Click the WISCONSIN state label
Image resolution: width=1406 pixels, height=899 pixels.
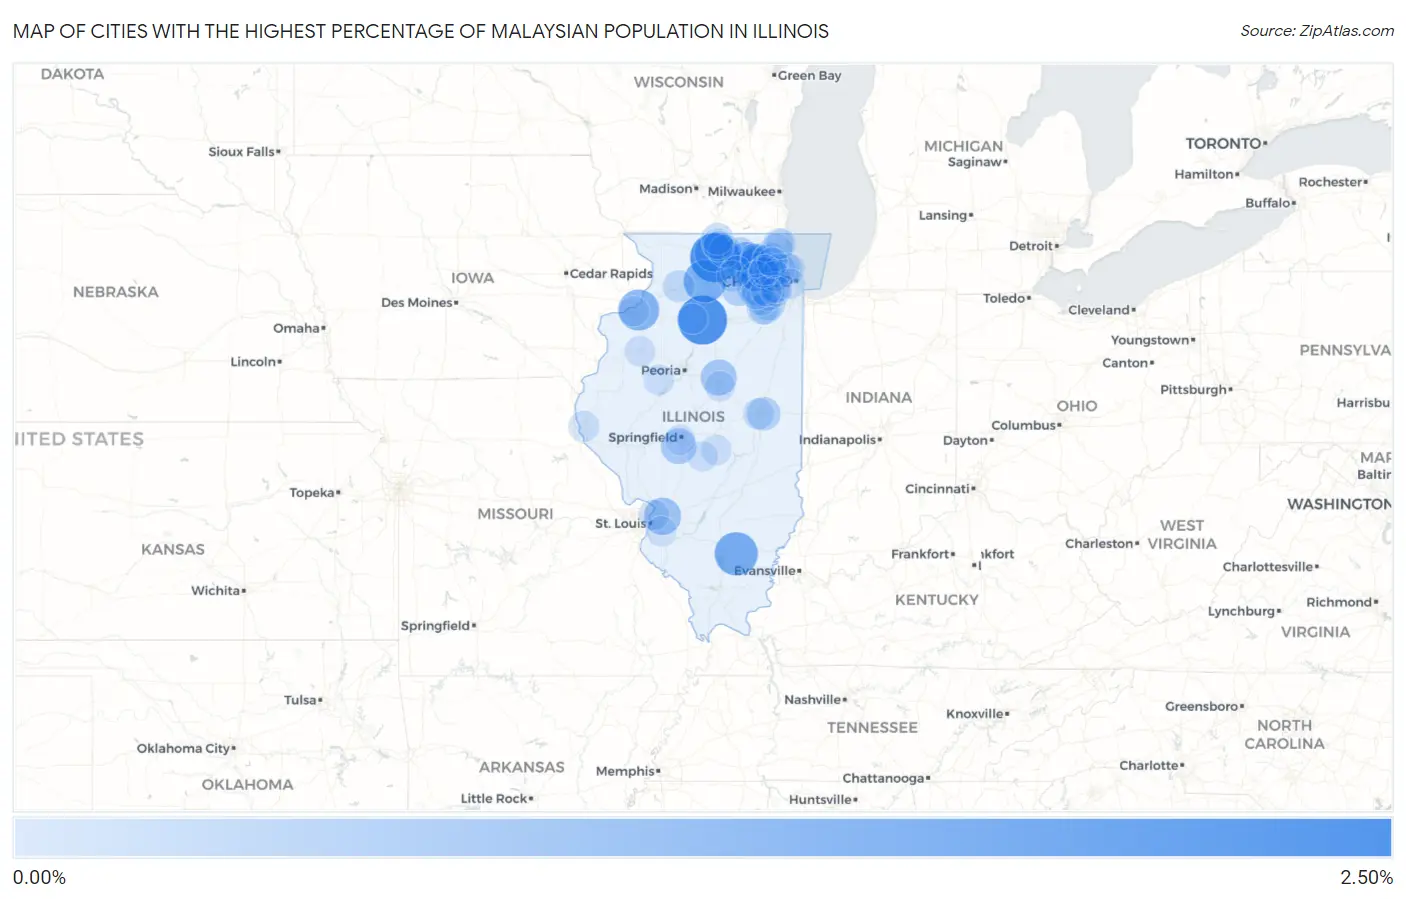pos(678,81)
